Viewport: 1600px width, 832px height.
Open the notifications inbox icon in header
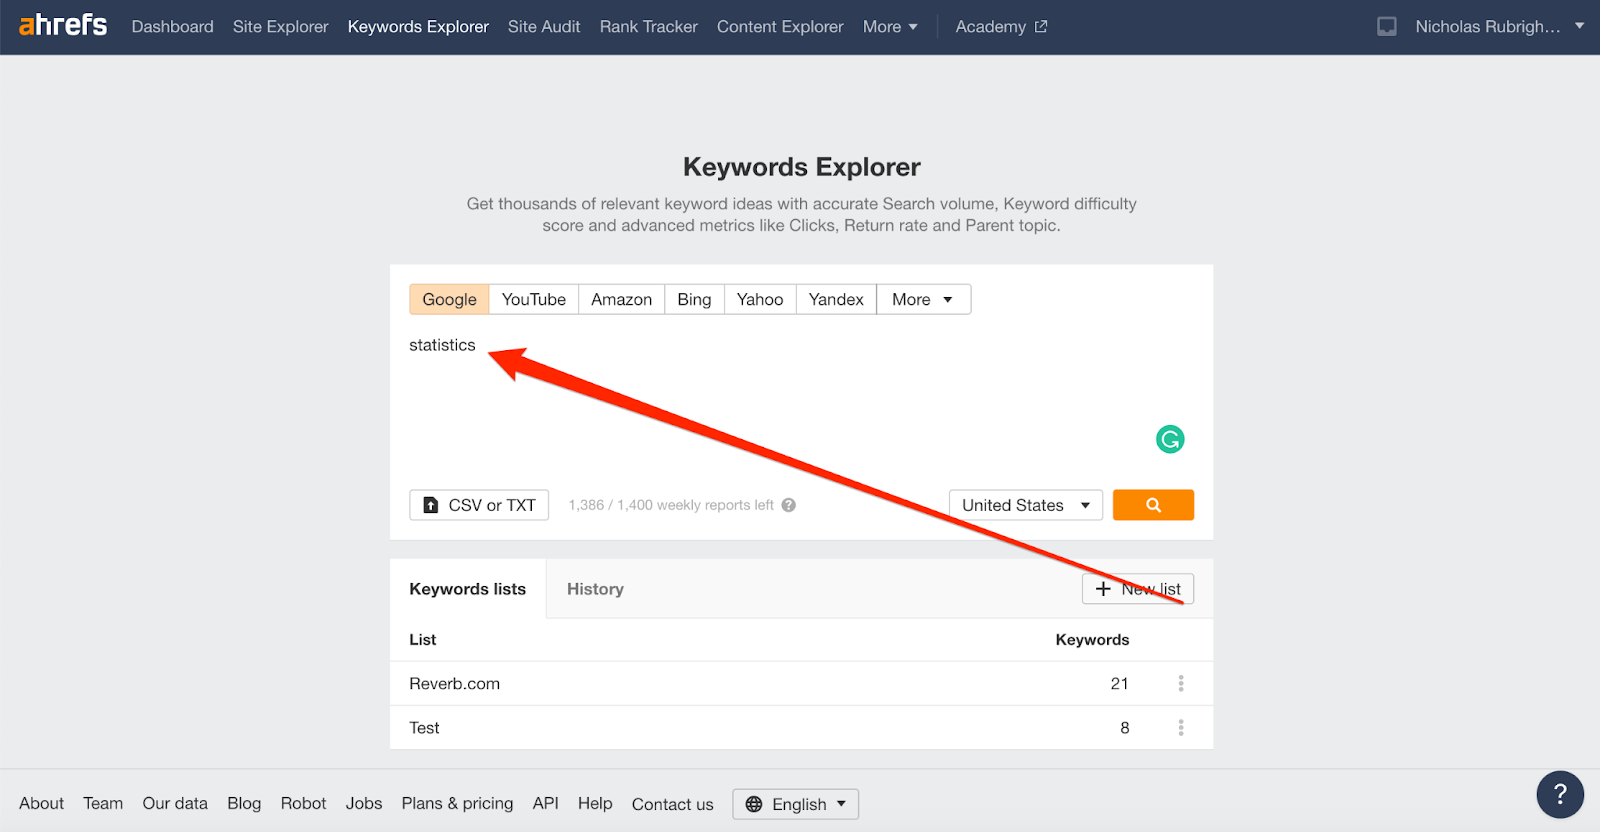point(1387,27)
